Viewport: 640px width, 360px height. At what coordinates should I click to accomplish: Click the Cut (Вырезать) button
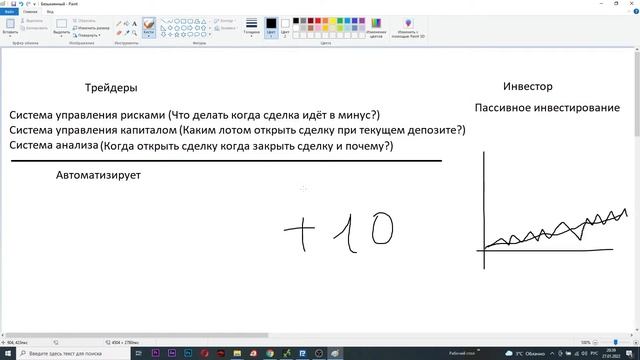click(x=32, y=21)
